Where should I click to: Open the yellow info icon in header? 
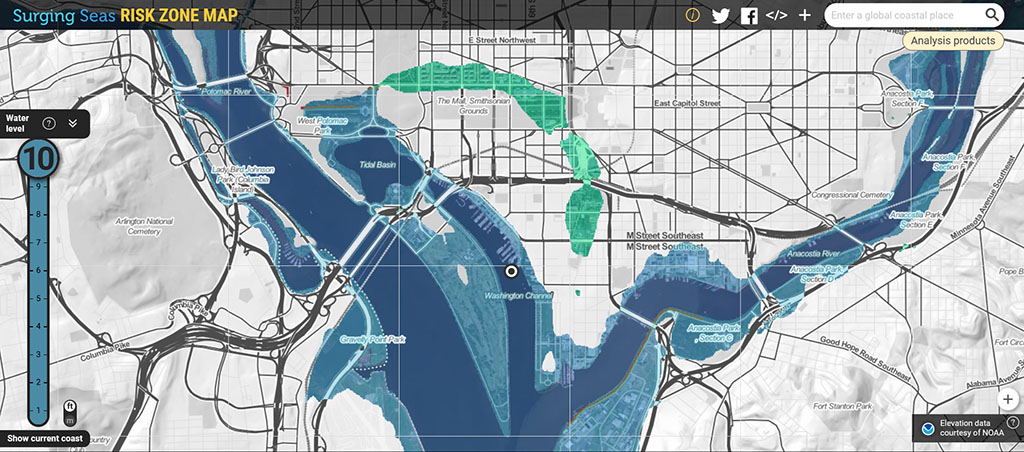click(692, 15)
